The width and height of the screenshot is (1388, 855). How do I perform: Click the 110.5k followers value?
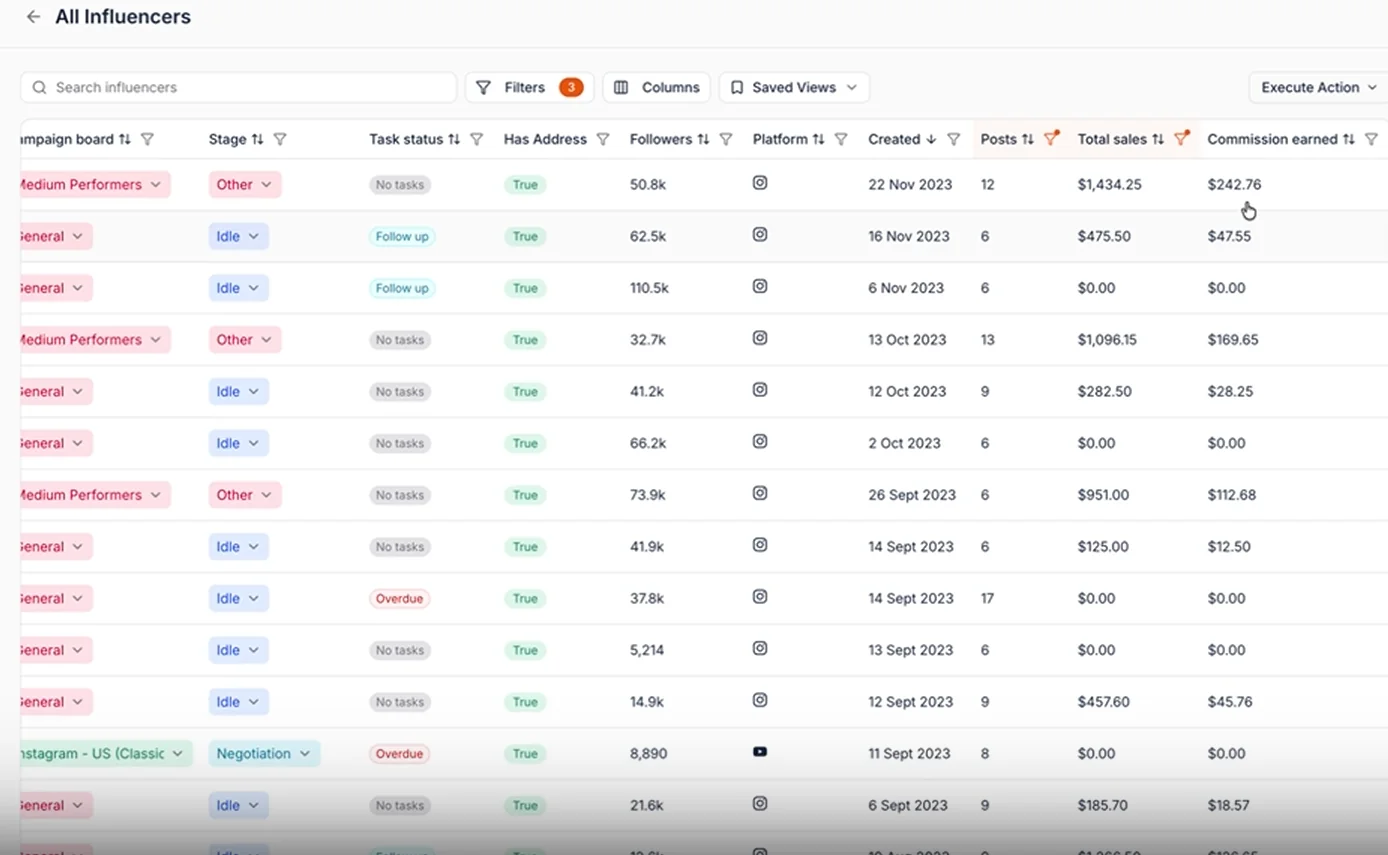(x=649, y=288)
